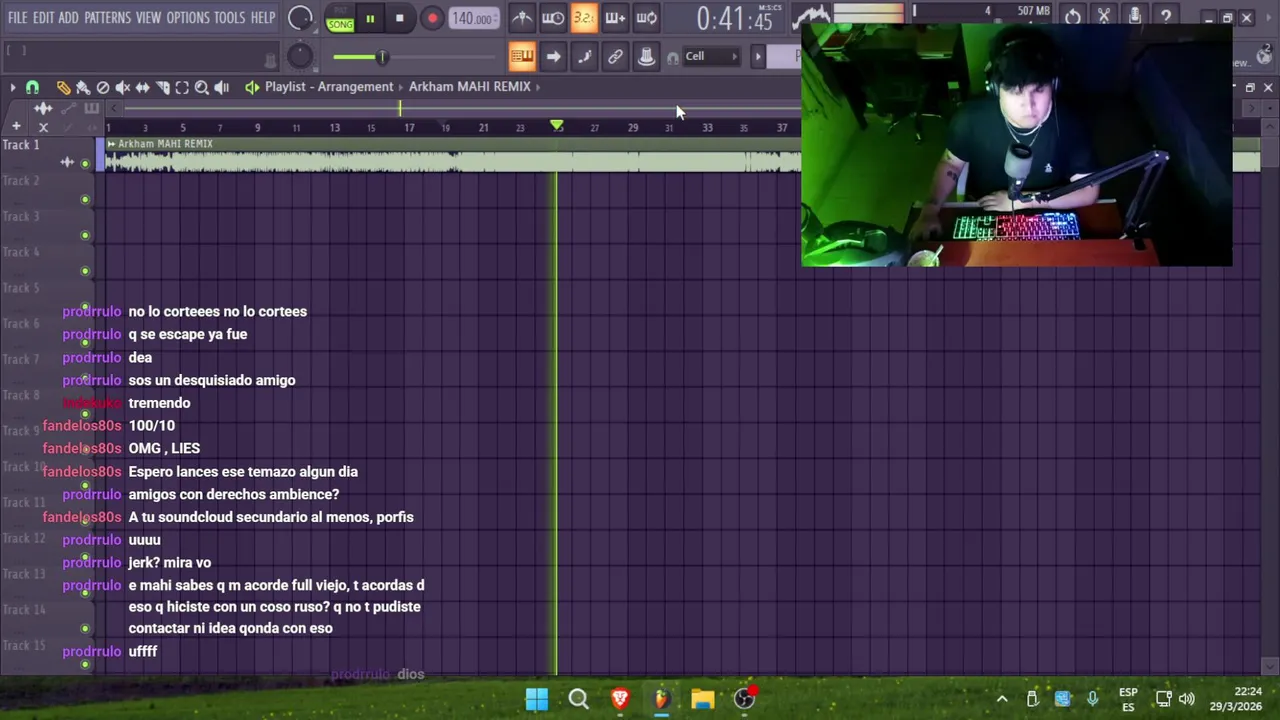Switch between PAT and SONG mode
This screenshot has height=720, width=1280.
pos(340,18)
